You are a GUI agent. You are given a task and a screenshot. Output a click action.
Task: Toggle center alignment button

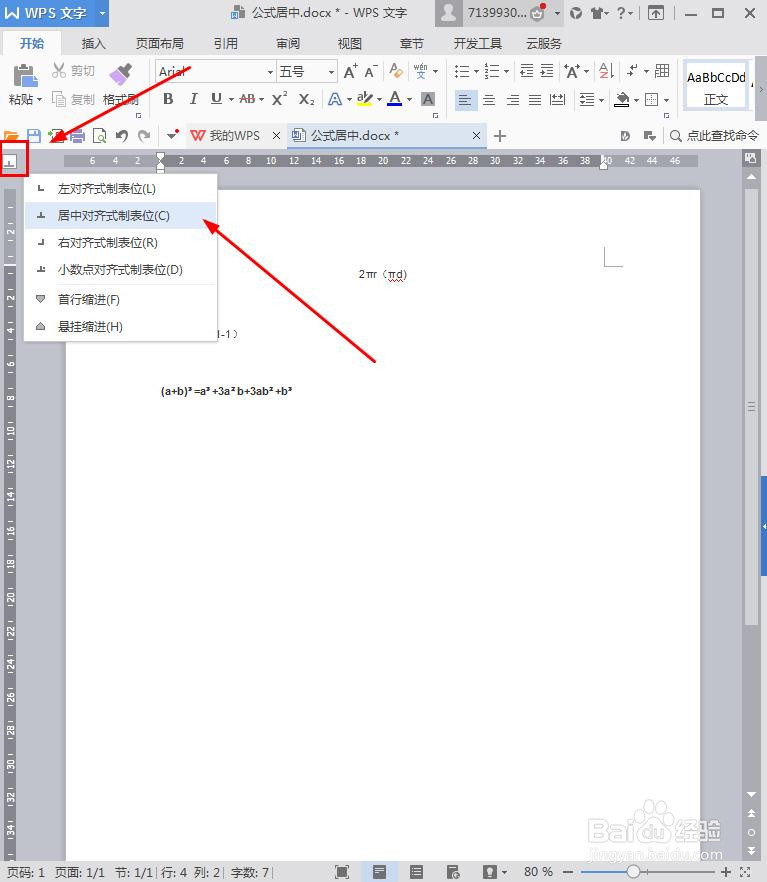pos(489,100)
